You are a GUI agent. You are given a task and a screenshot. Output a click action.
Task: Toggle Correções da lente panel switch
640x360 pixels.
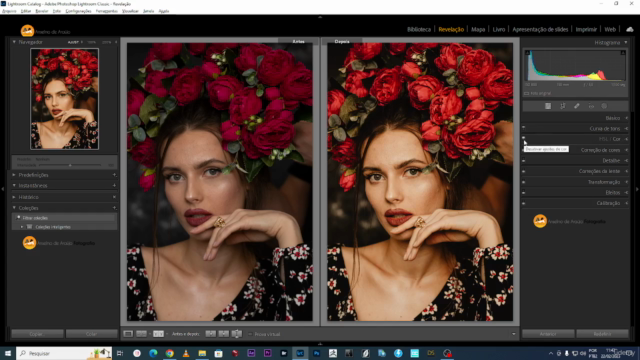(x=524, y=171)
